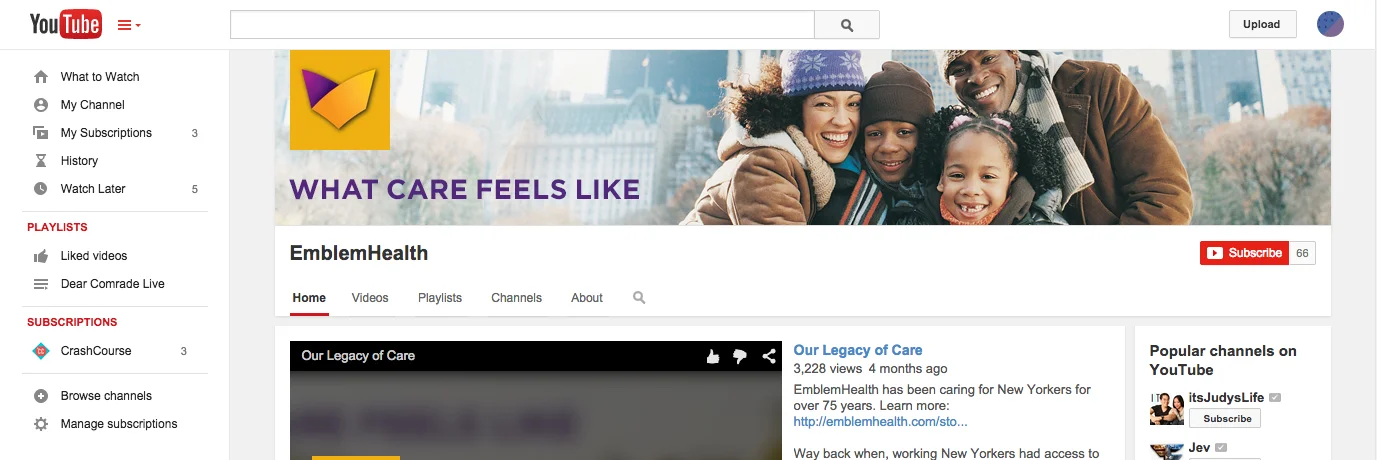The width and height of the screenshot is (1377, 460).
Task: Click the Dear Comrade Live playlist icon
Action: 41,284
